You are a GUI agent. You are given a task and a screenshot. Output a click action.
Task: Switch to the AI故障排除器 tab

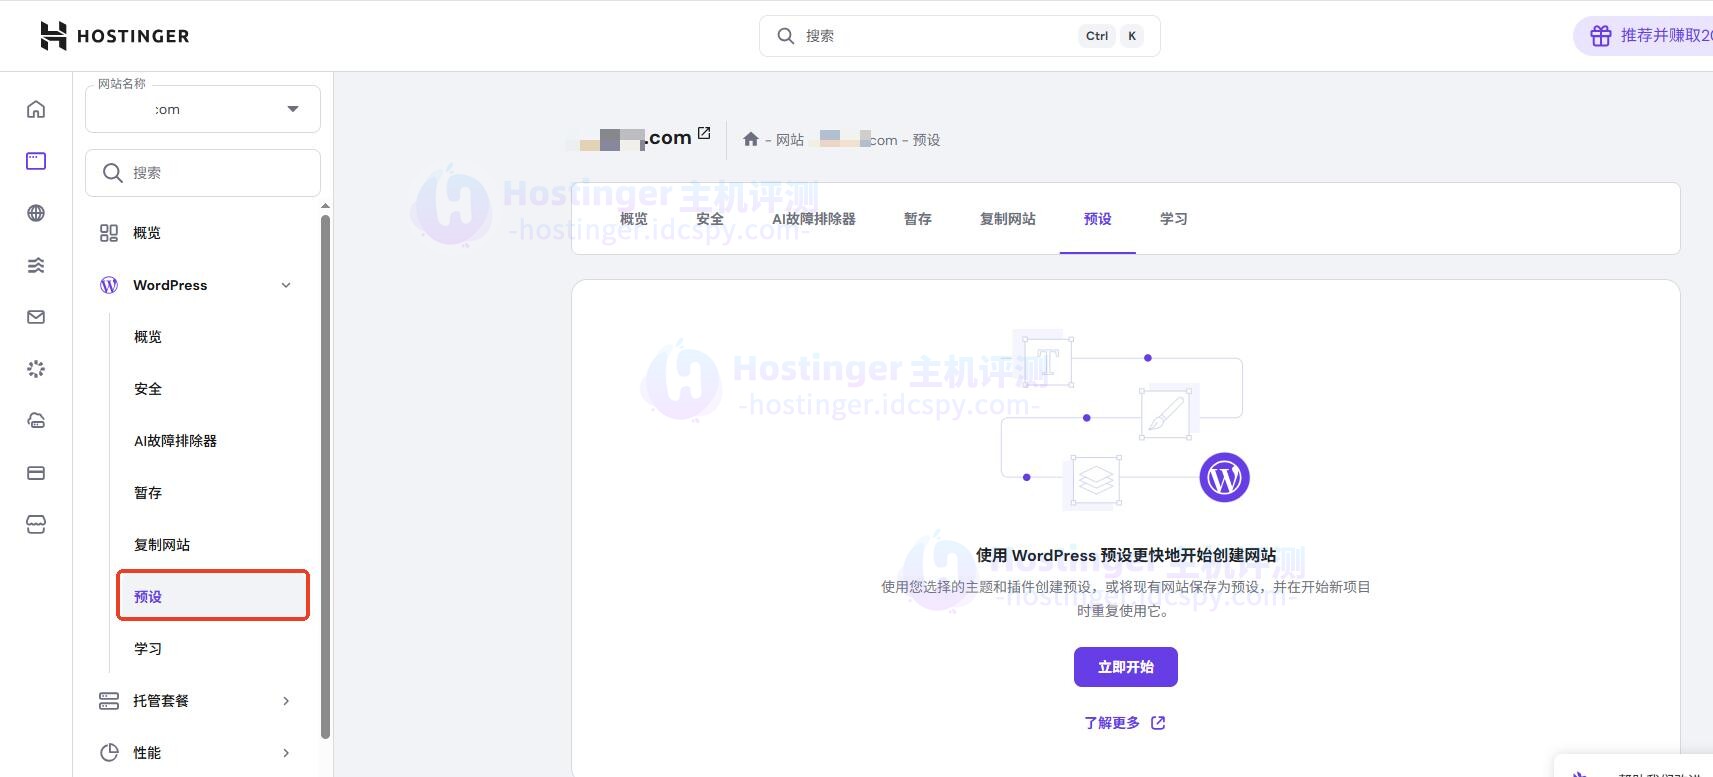click(x=814, y=219)
